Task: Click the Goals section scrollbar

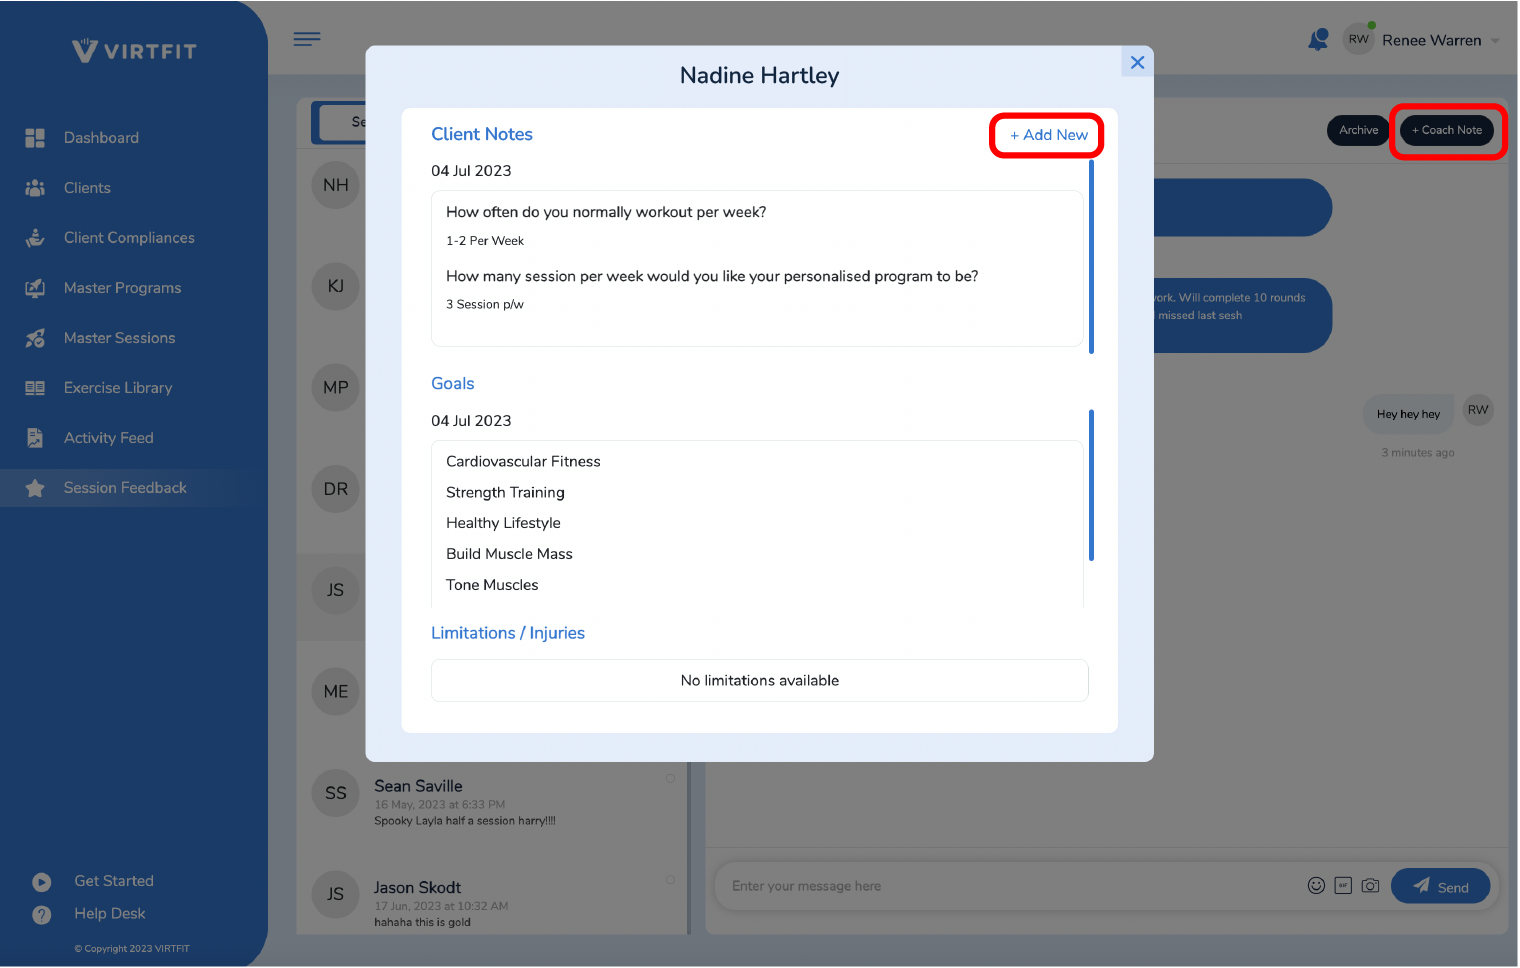Action: pos(1091,485)
